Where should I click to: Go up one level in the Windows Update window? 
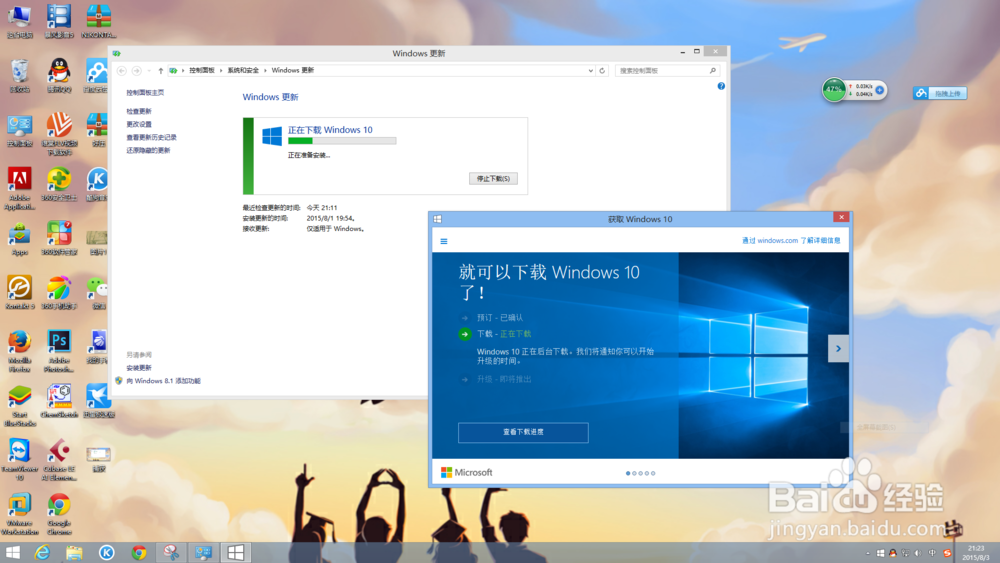tap(161, 71)
